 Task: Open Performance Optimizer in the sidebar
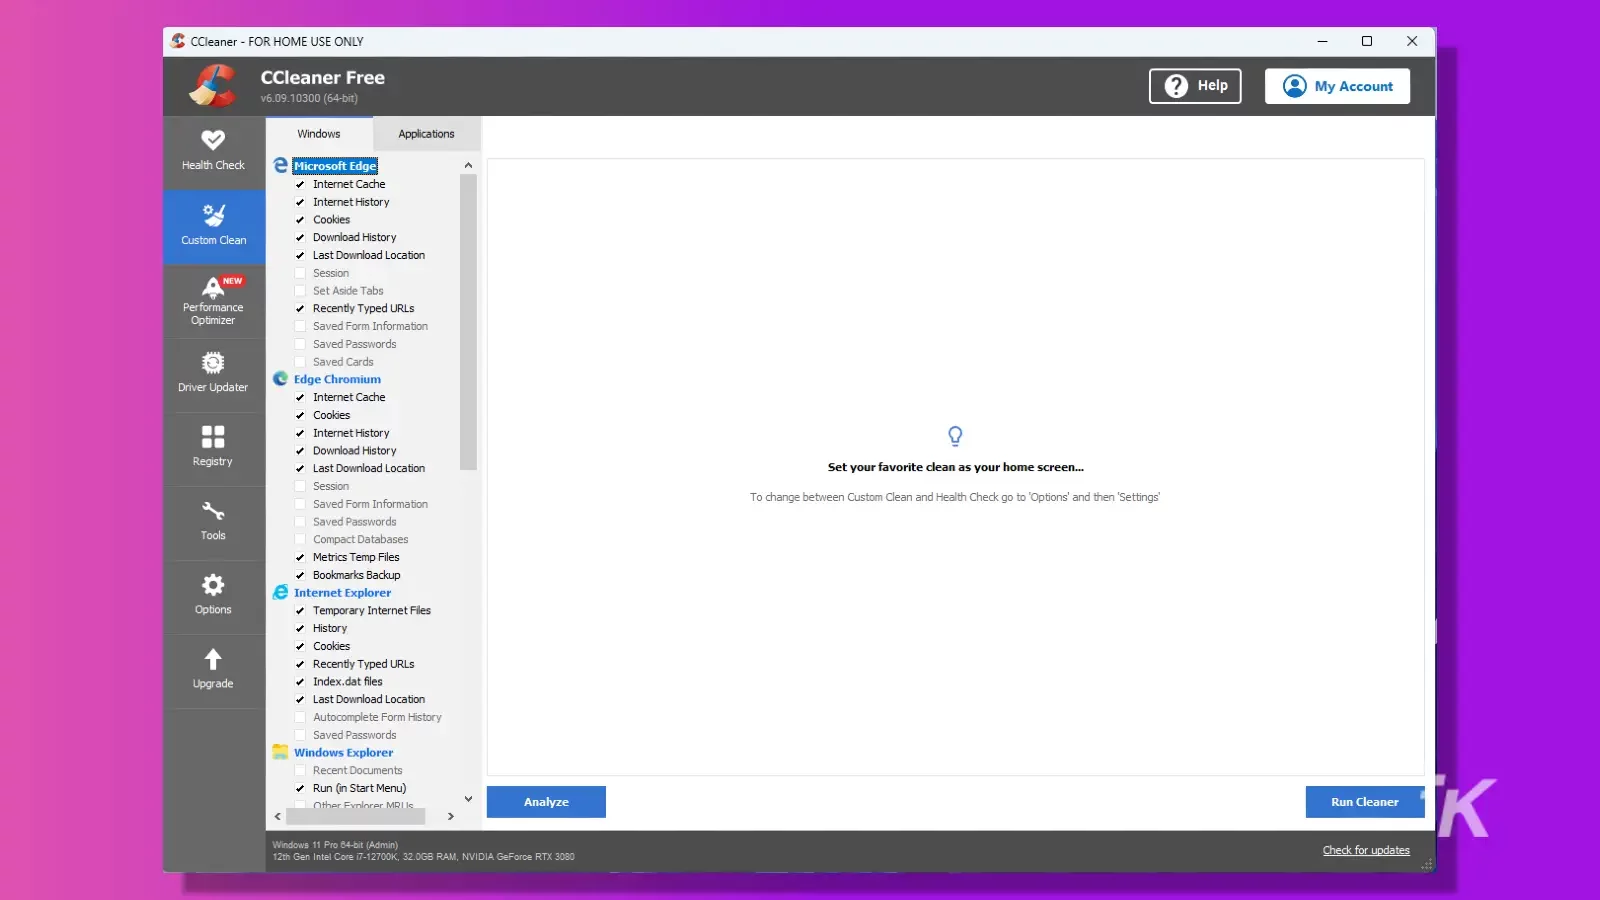point(213,300)
